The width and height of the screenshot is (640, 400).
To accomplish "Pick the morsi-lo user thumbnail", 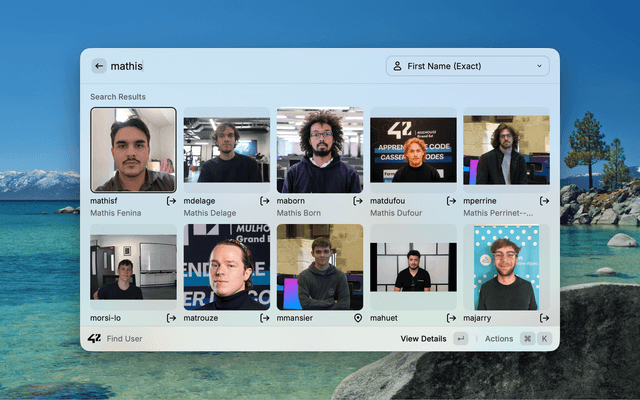I will [133, 267].
